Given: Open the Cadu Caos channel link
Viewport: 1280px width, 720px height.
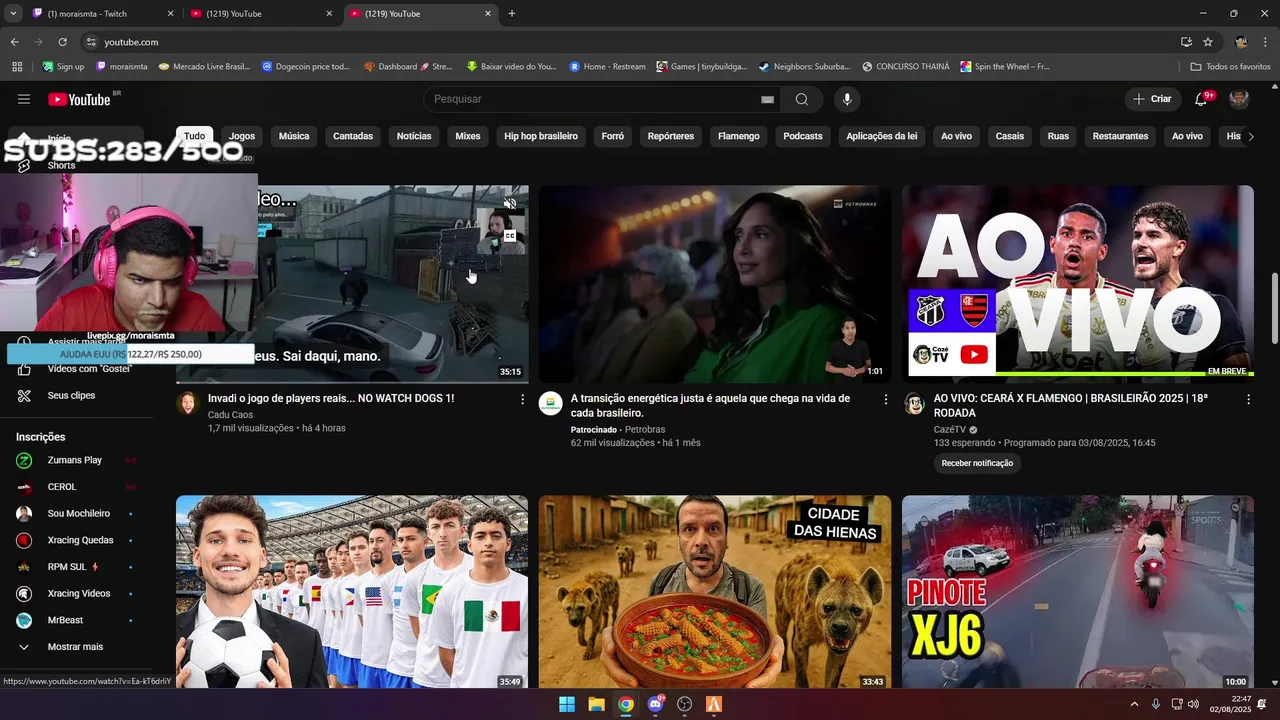Looking at the screenshot, I should pyautogui.click(x=230, y=414).
